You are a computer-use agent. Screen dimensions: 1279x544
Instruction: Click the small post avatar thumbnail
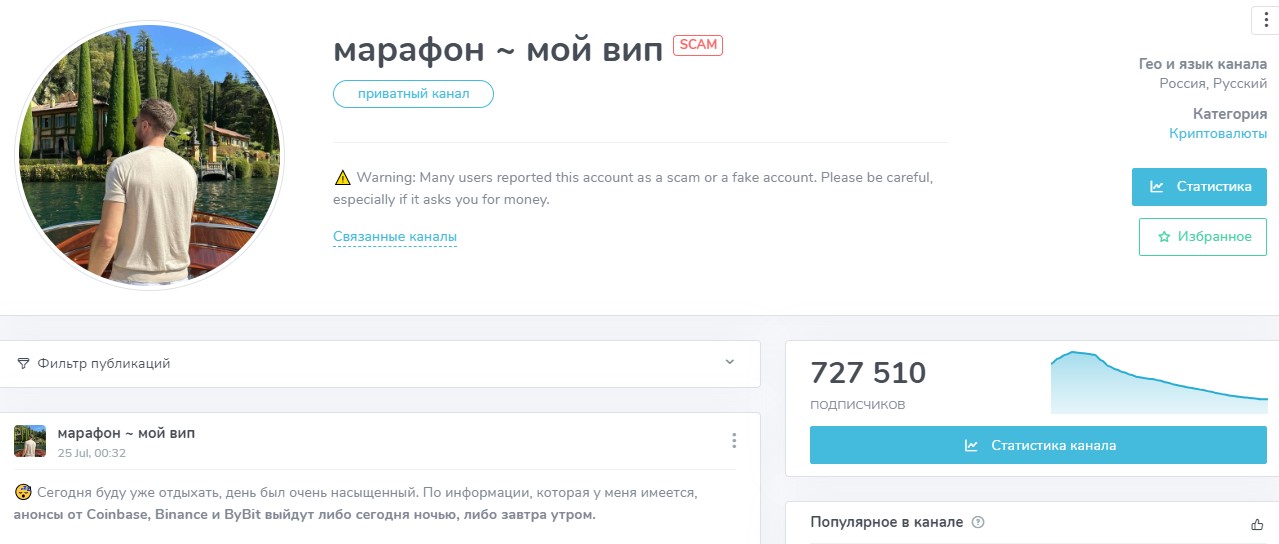(x=30, y=441)
